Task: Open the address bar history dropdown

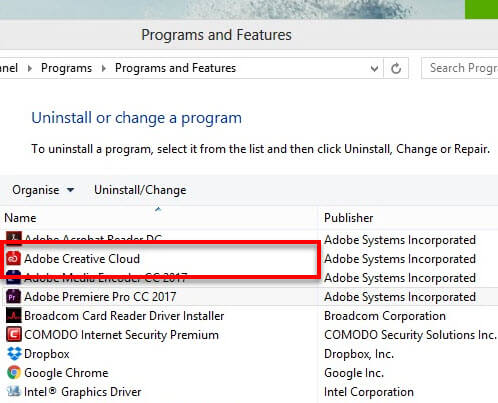Action: 374,69
